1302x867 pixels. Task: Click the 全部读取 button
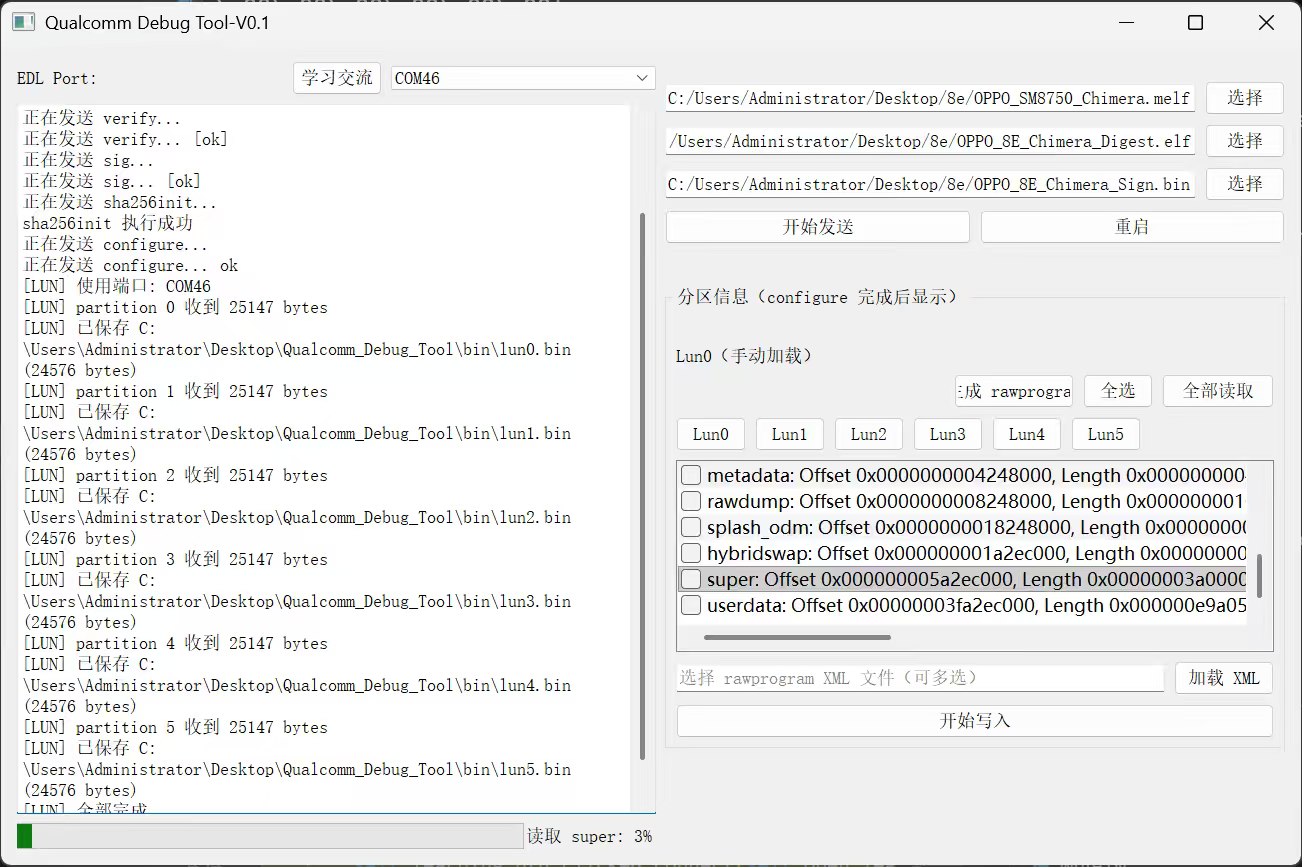pyautogui.click(x=1217, y=391)
